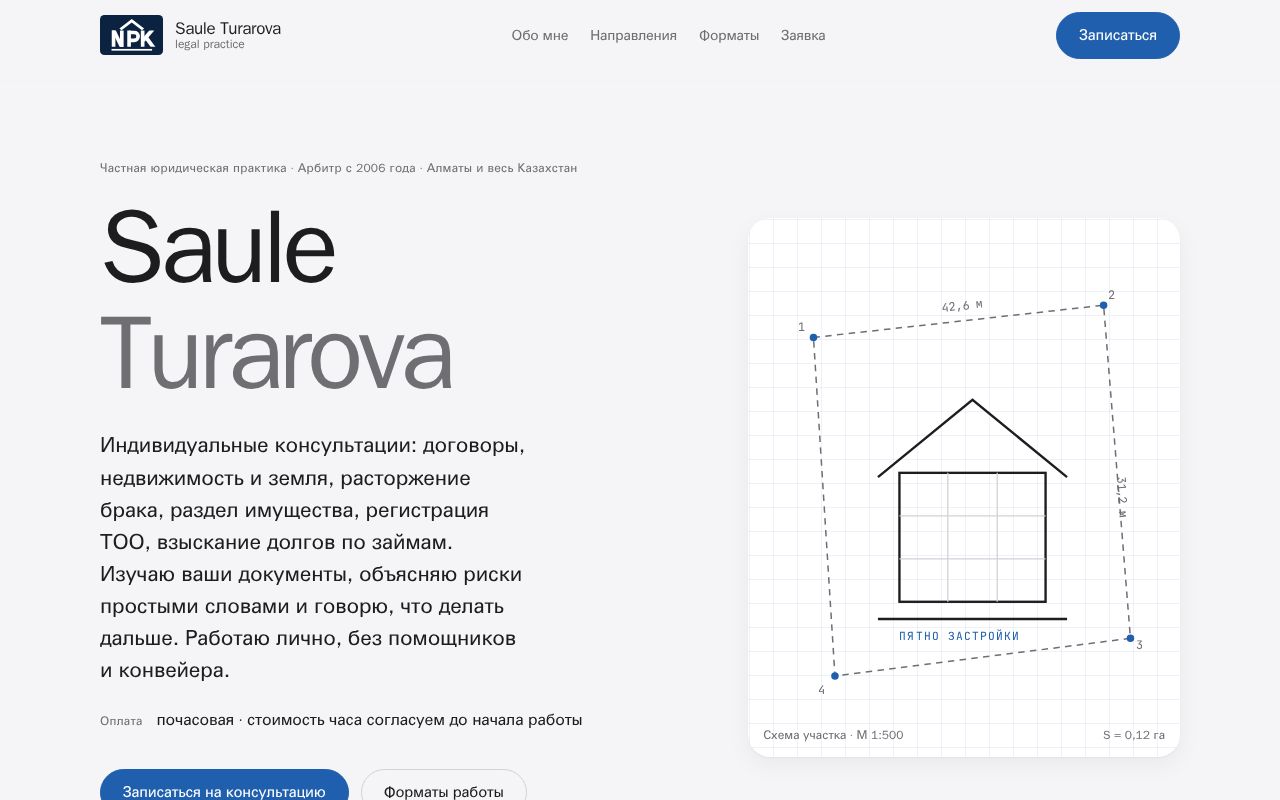Click the почасовая payment terms text
The height and width of the screenshot is (800, 1280).
(369, 720)
